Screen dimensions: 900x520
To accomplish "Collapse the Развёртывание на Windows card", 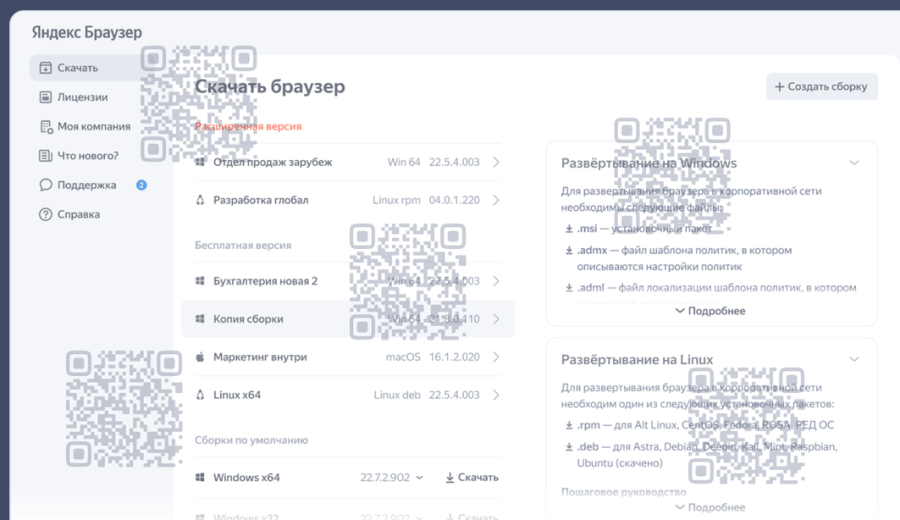I will click(854, 163).
